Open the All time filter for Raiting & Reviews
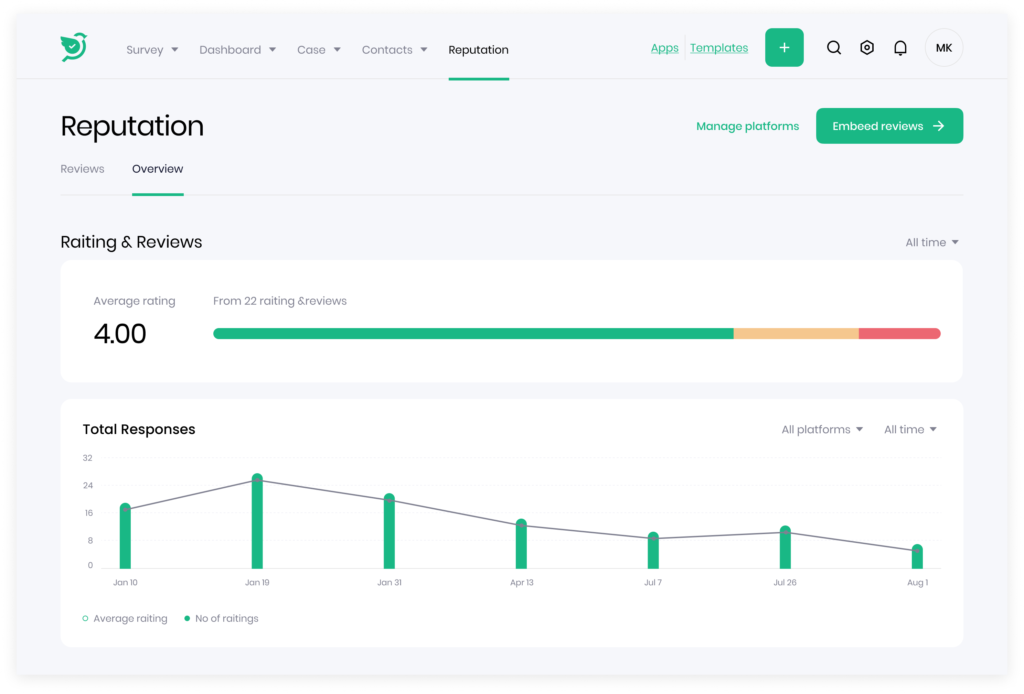 tap(932, 241)
